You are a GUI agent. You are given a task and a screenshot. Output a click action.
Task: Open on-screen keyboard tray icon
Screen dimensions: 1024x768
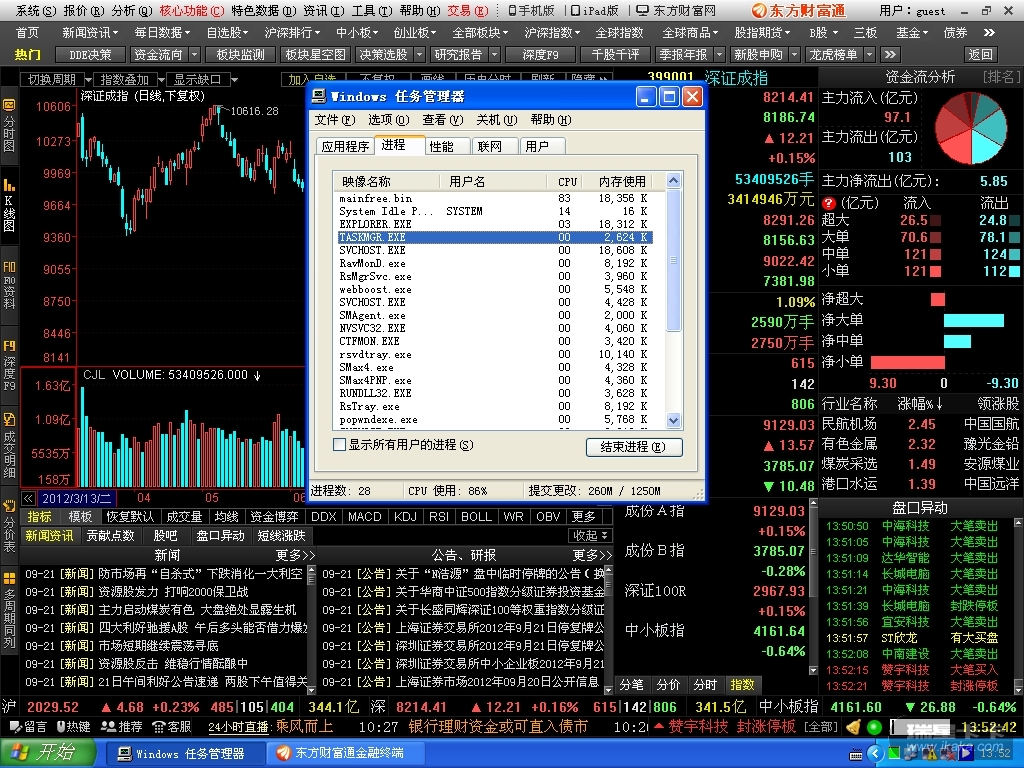tap(856, 754)
